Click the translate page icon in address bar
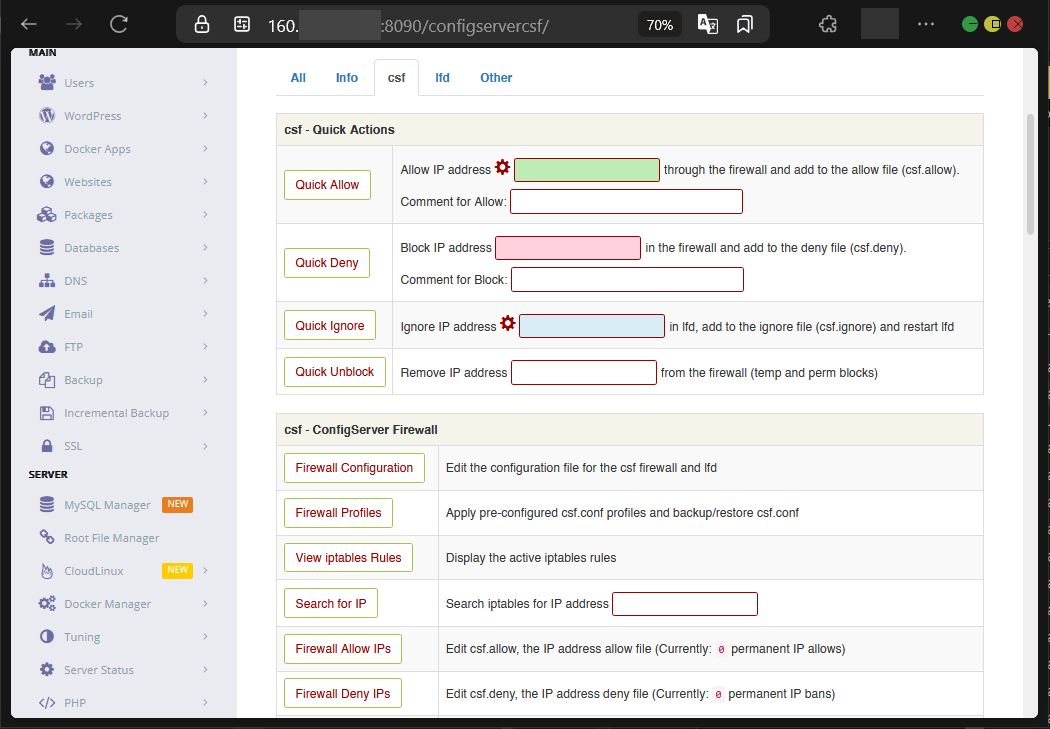Screen dimensions: 1050x729 pos(708,25)
